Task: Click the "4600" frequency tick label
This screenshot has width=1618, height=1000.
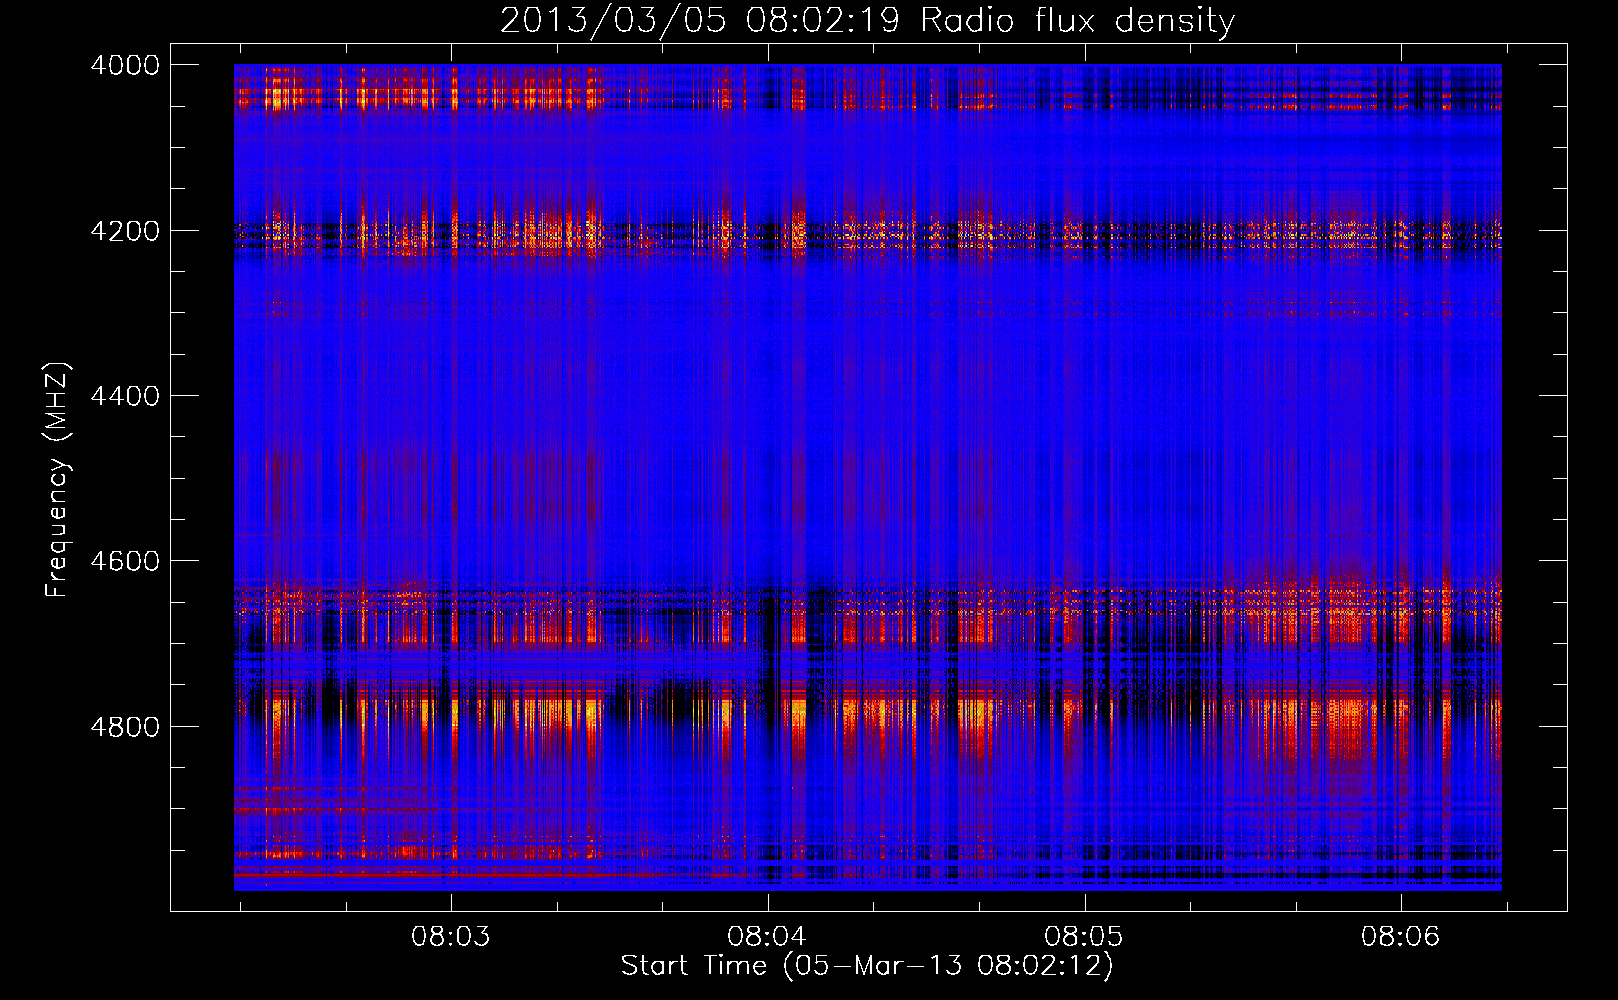Action: tap(125, 561)
